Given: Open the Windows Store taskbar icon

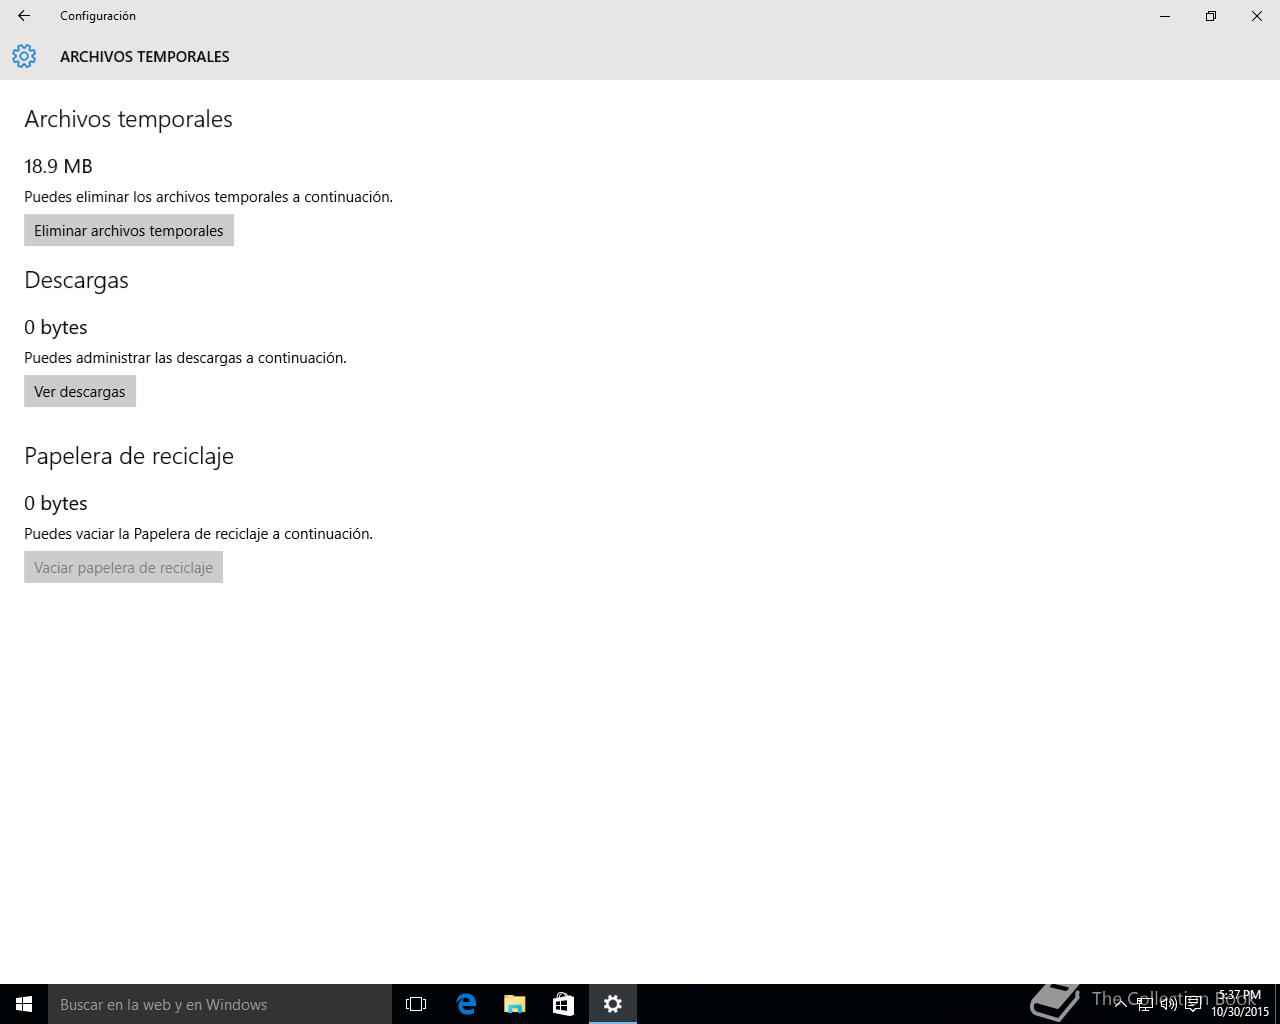Looking at the screenshot, I should [x=564, y=1004].
